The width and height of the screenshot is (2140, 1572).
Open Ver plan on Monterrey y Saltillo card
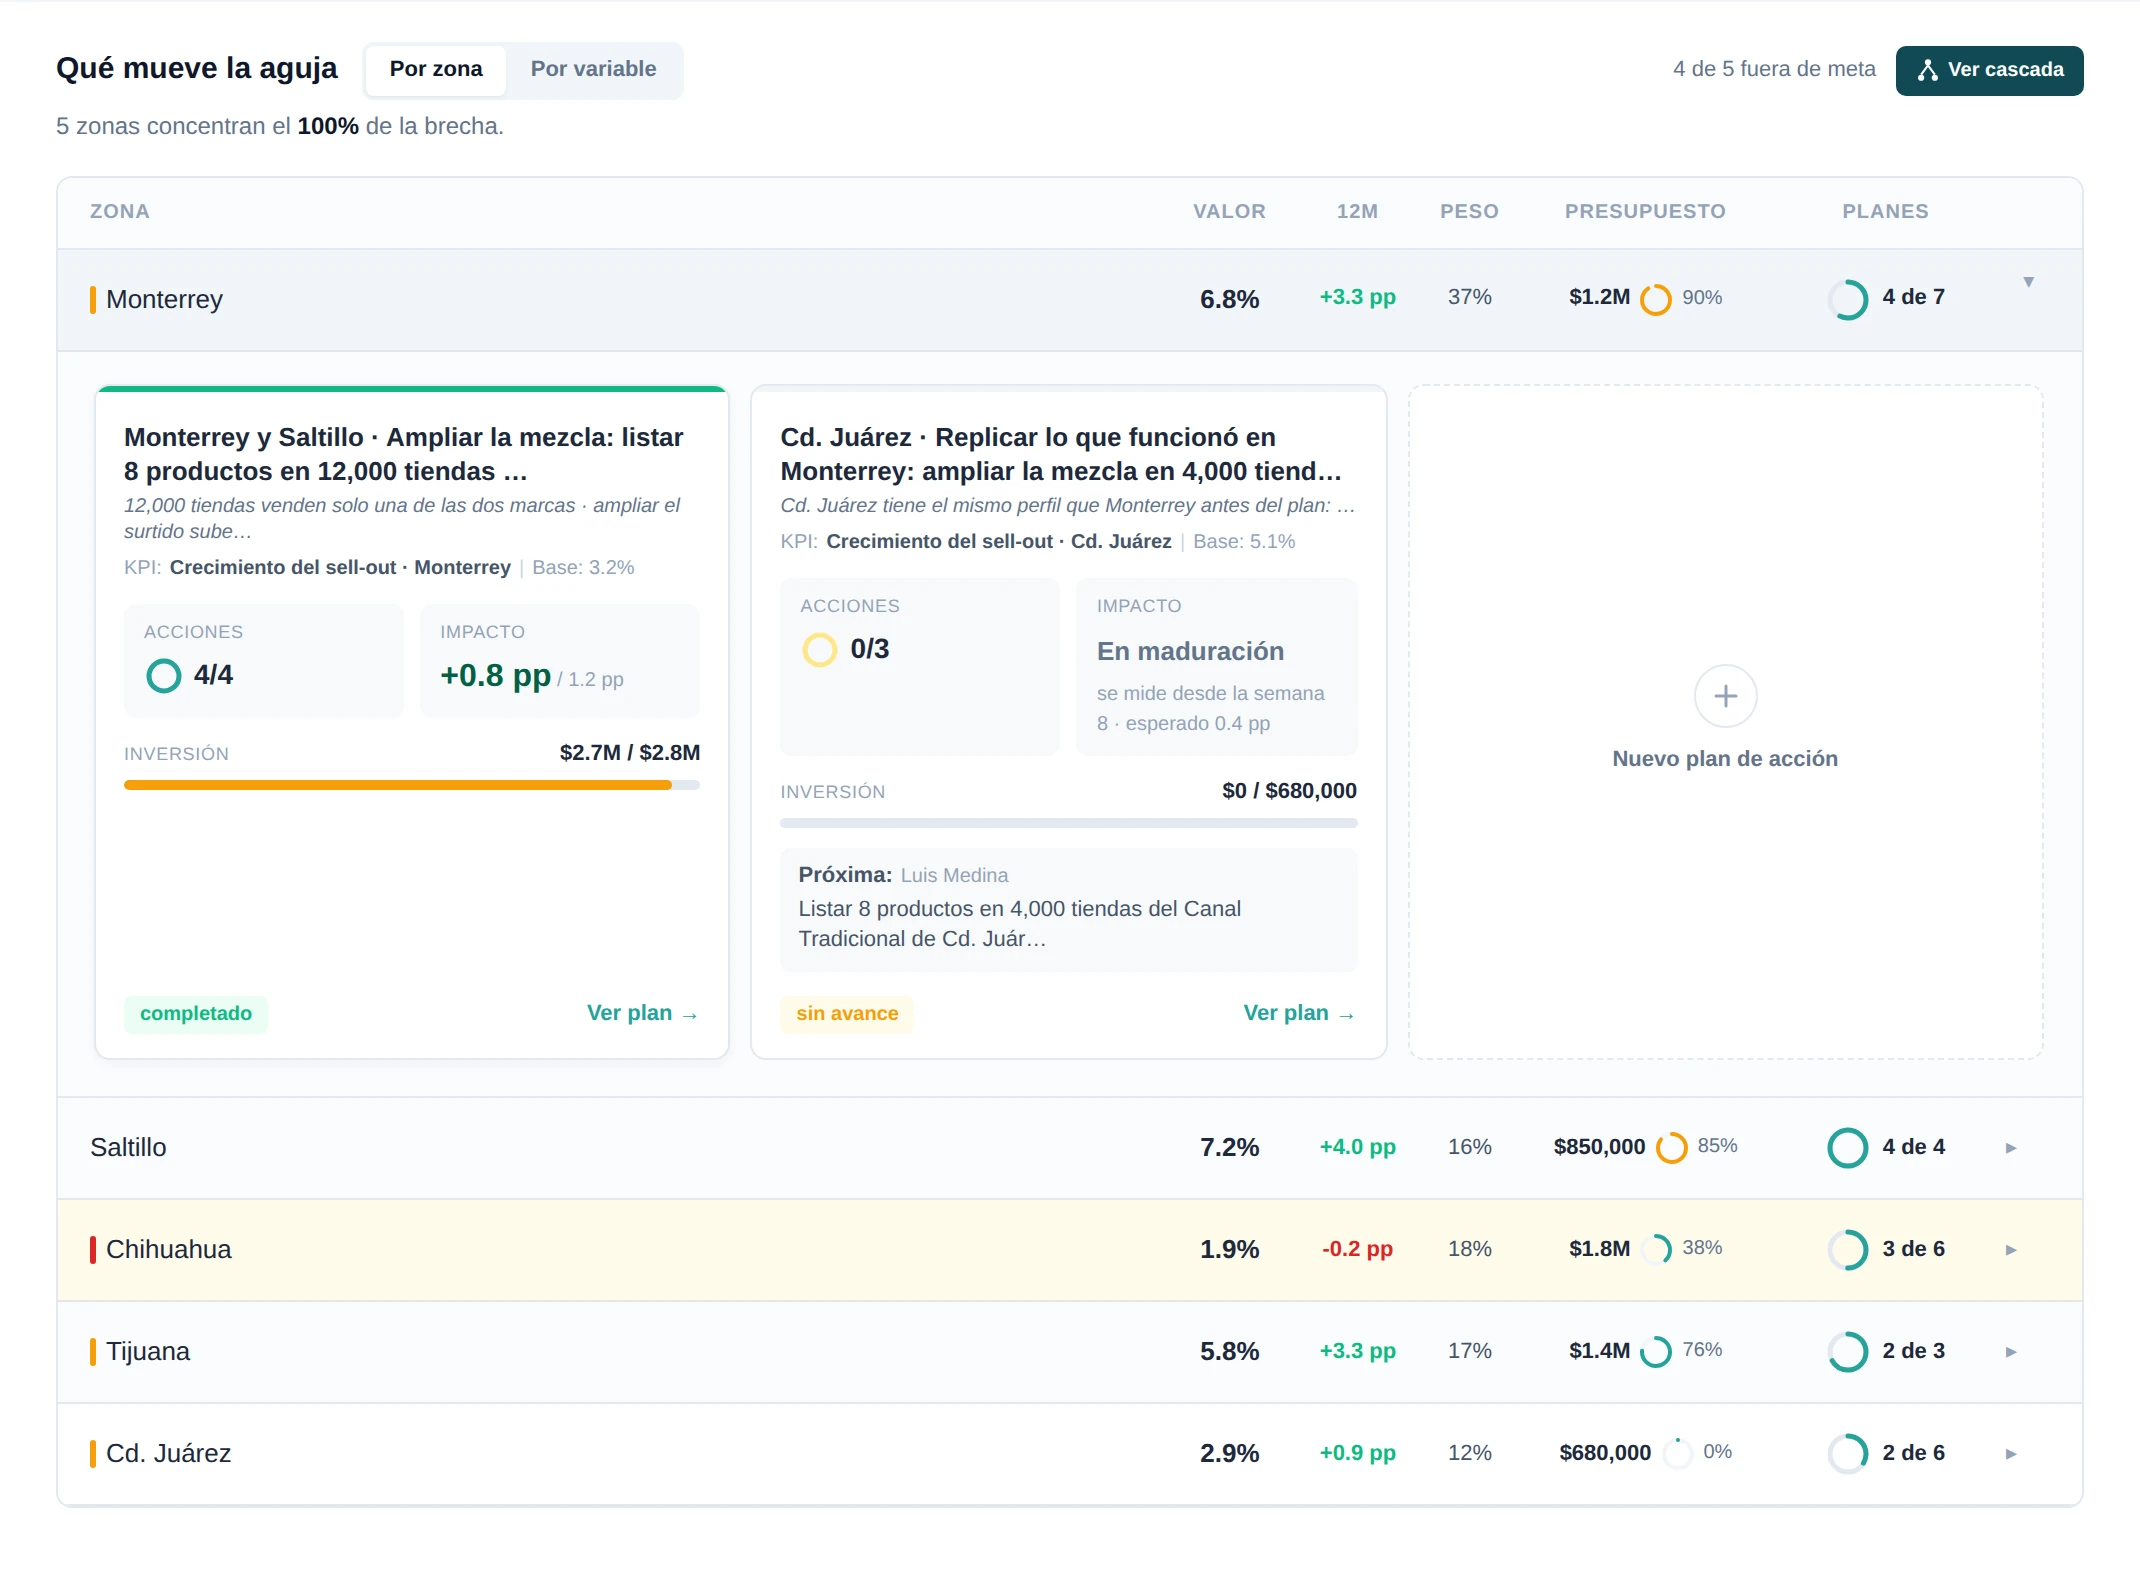(642, 1013)
